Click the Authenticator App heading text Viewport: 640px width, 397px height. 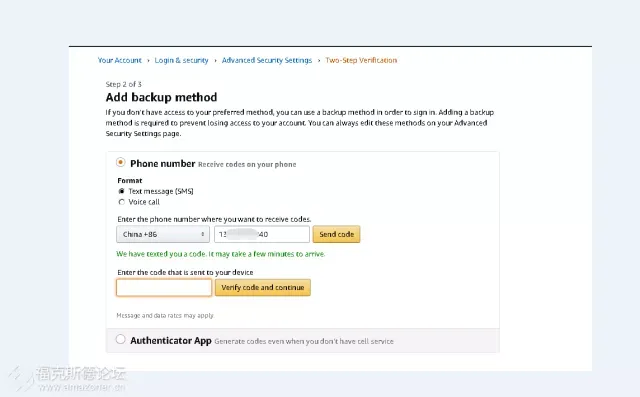click(x=171, y=341)
